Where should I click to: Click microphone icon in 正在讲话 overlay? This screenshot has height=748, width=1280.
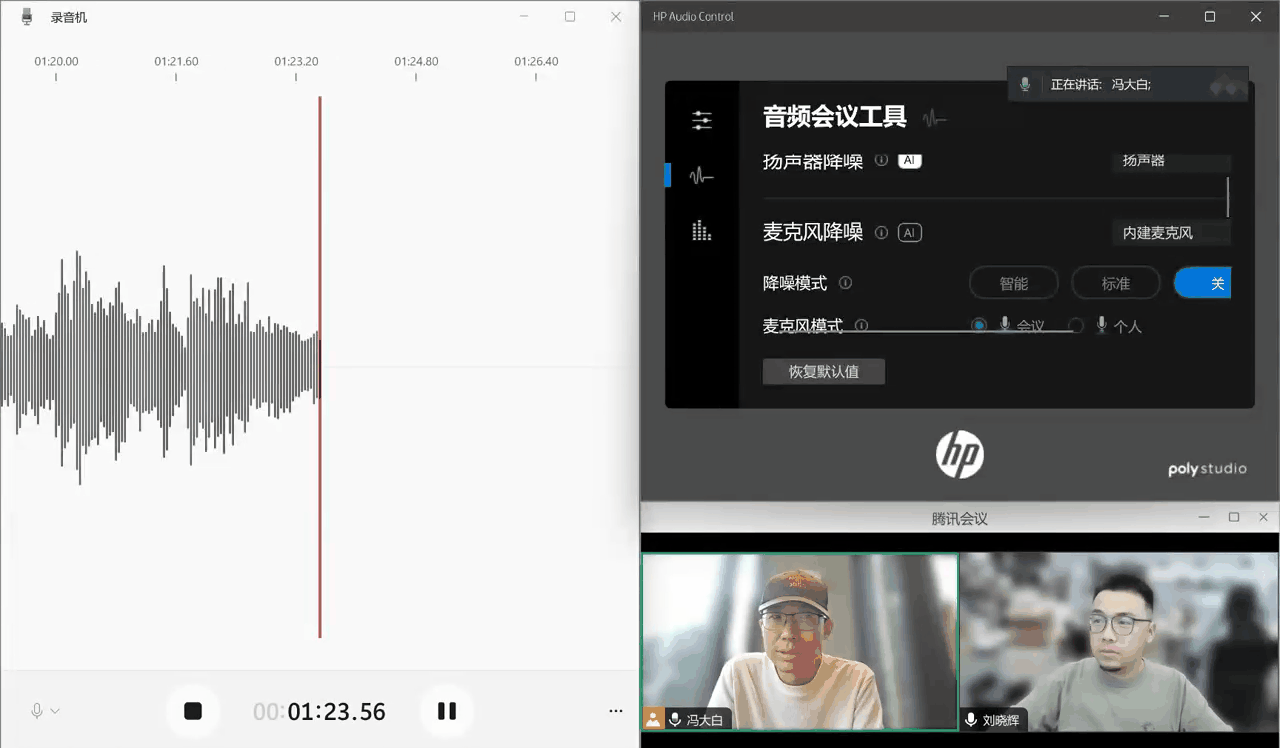coord(1025,85)
